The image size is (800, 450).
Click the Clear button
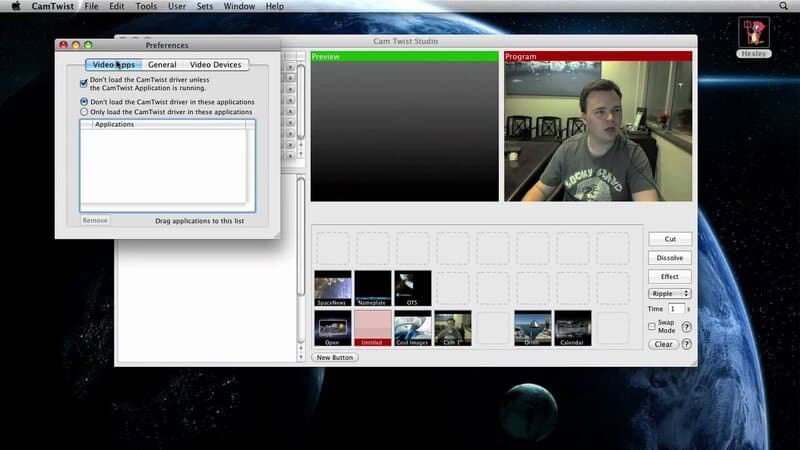click(x=663, y=344)
